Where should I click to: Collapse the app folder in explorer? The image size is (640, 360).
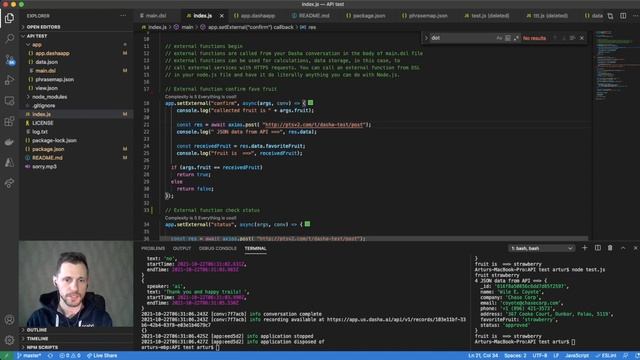[x=37, y=44]
